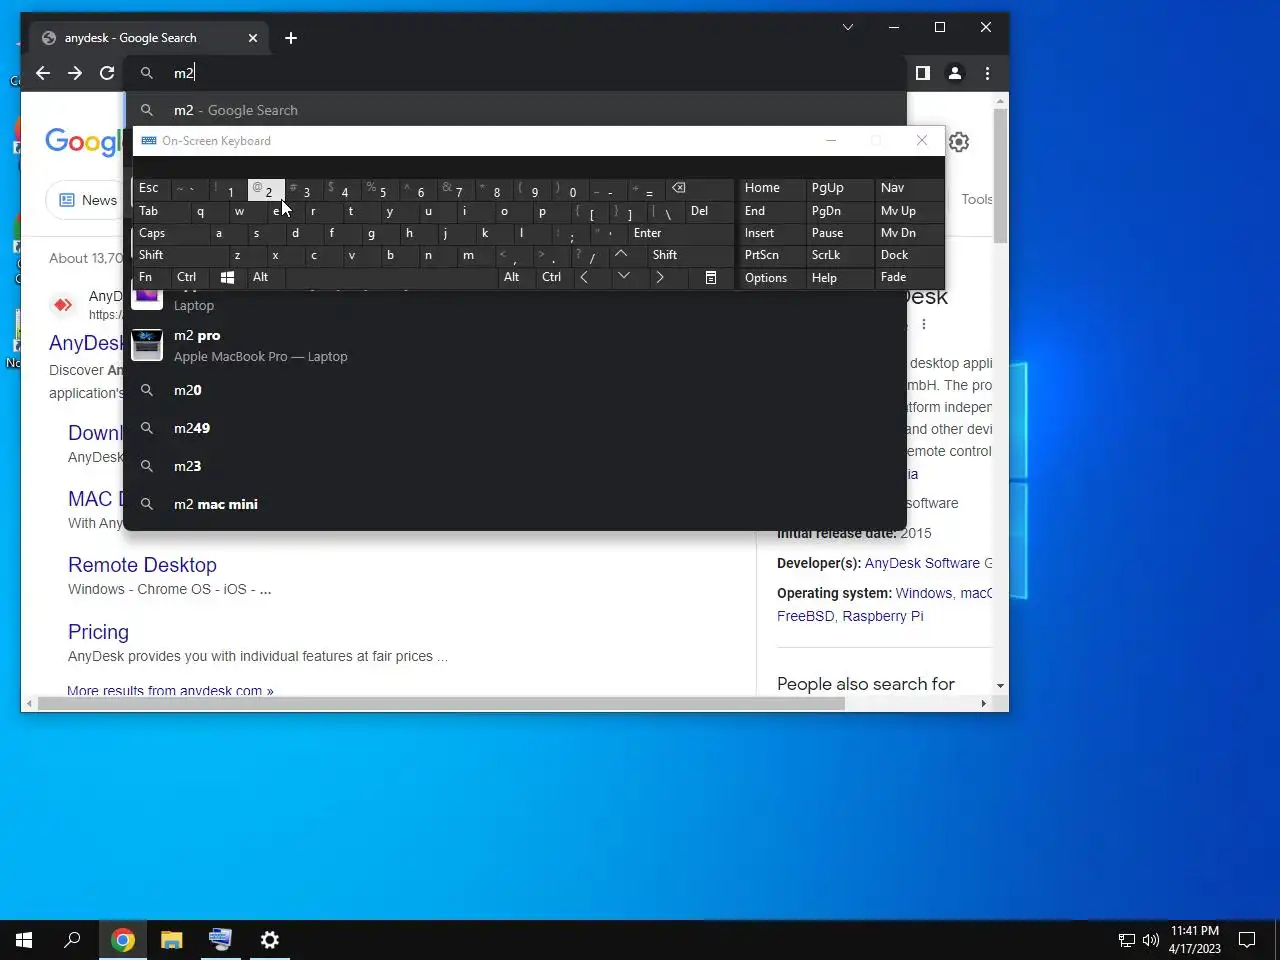The height and width of the screenshot is (960, 1280).
Task: Toggle left Shift on On-Screen Keyboard
Action: point(177,255)
